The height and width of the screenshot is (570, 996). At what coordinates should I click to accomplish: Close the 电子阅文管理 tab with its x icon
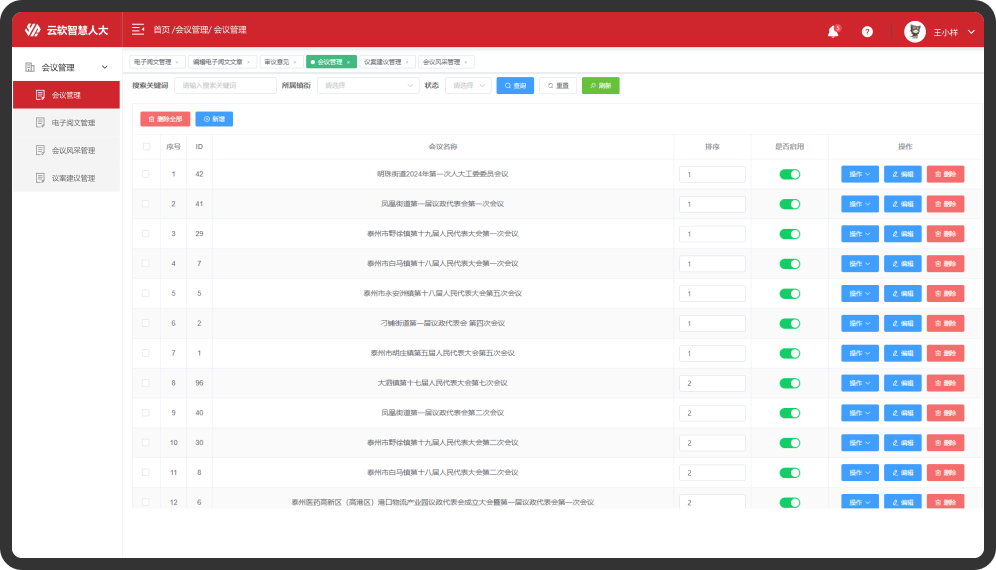[x=178, y=62]
